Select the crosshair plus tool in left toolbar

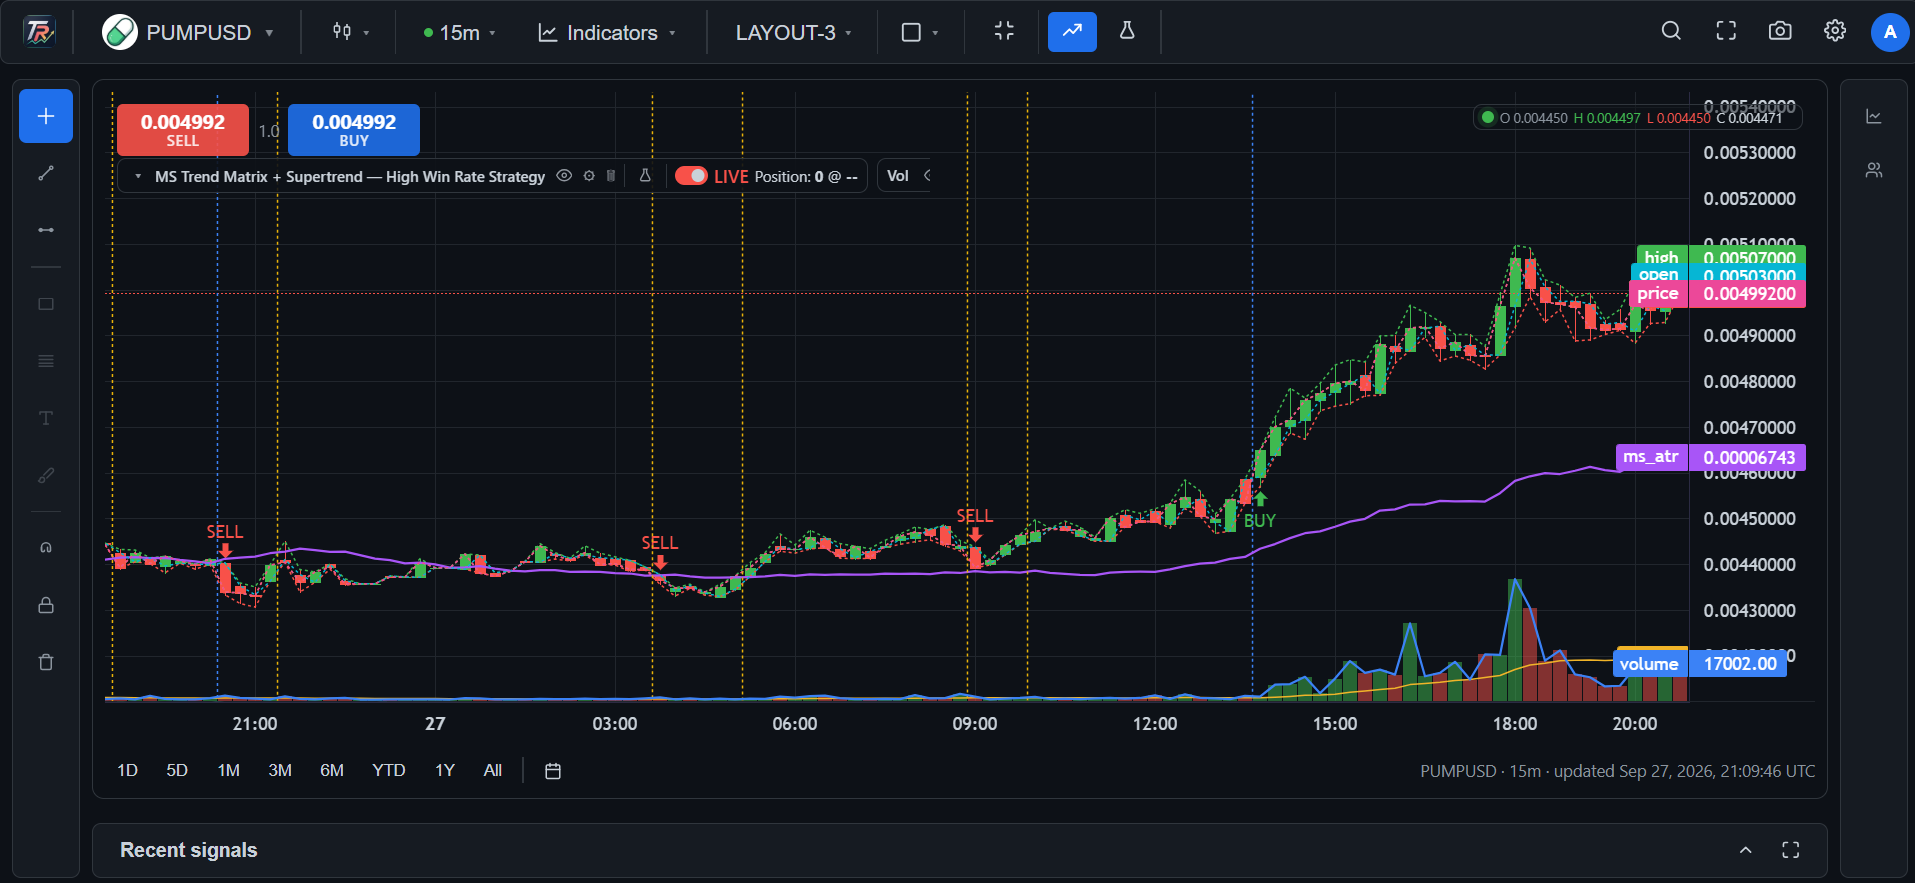click(x=46, y=116)
